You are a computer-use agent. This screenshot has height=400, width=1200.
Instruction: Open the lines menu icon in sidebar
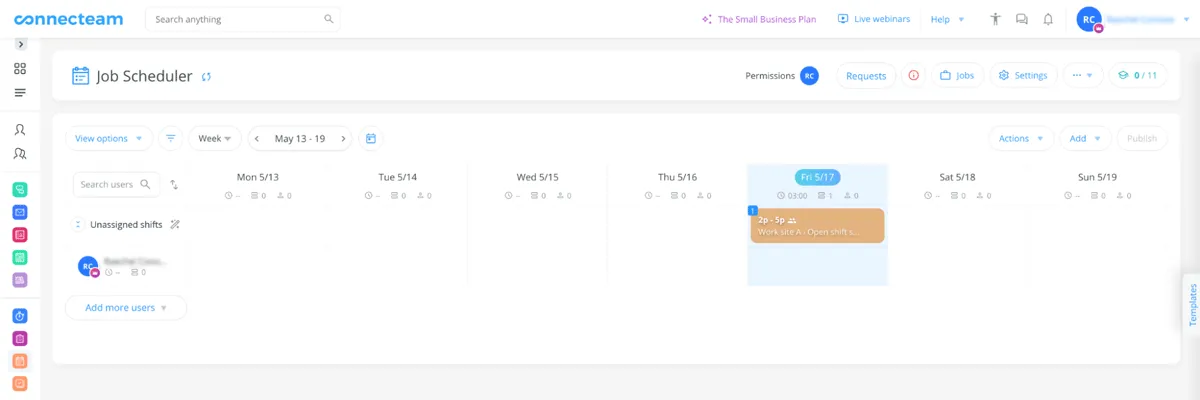click(20, 93)
